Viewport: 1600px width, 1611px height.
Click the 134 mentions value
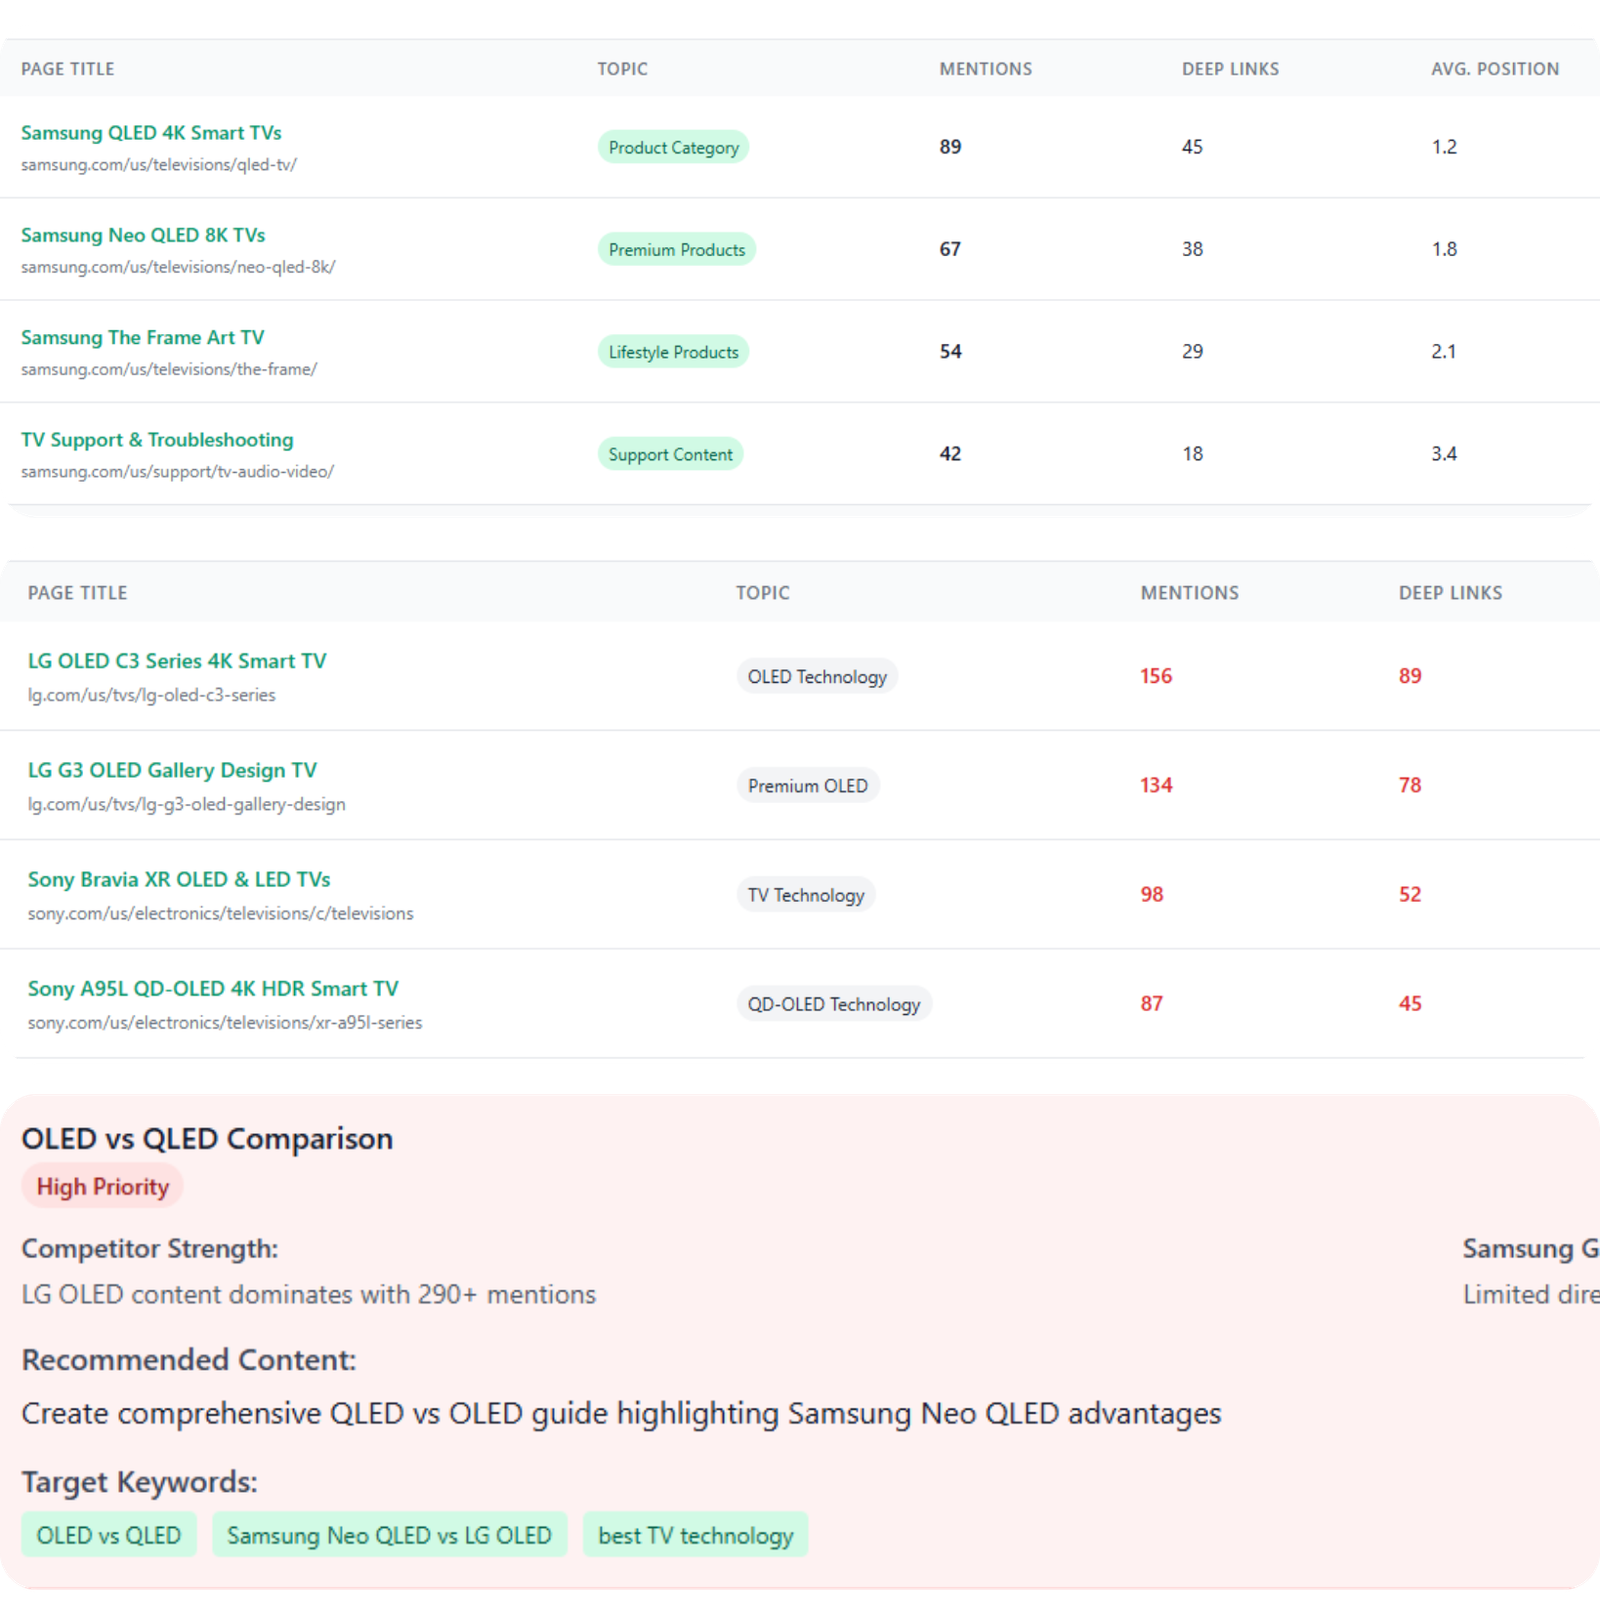(x=1156, y=785)
